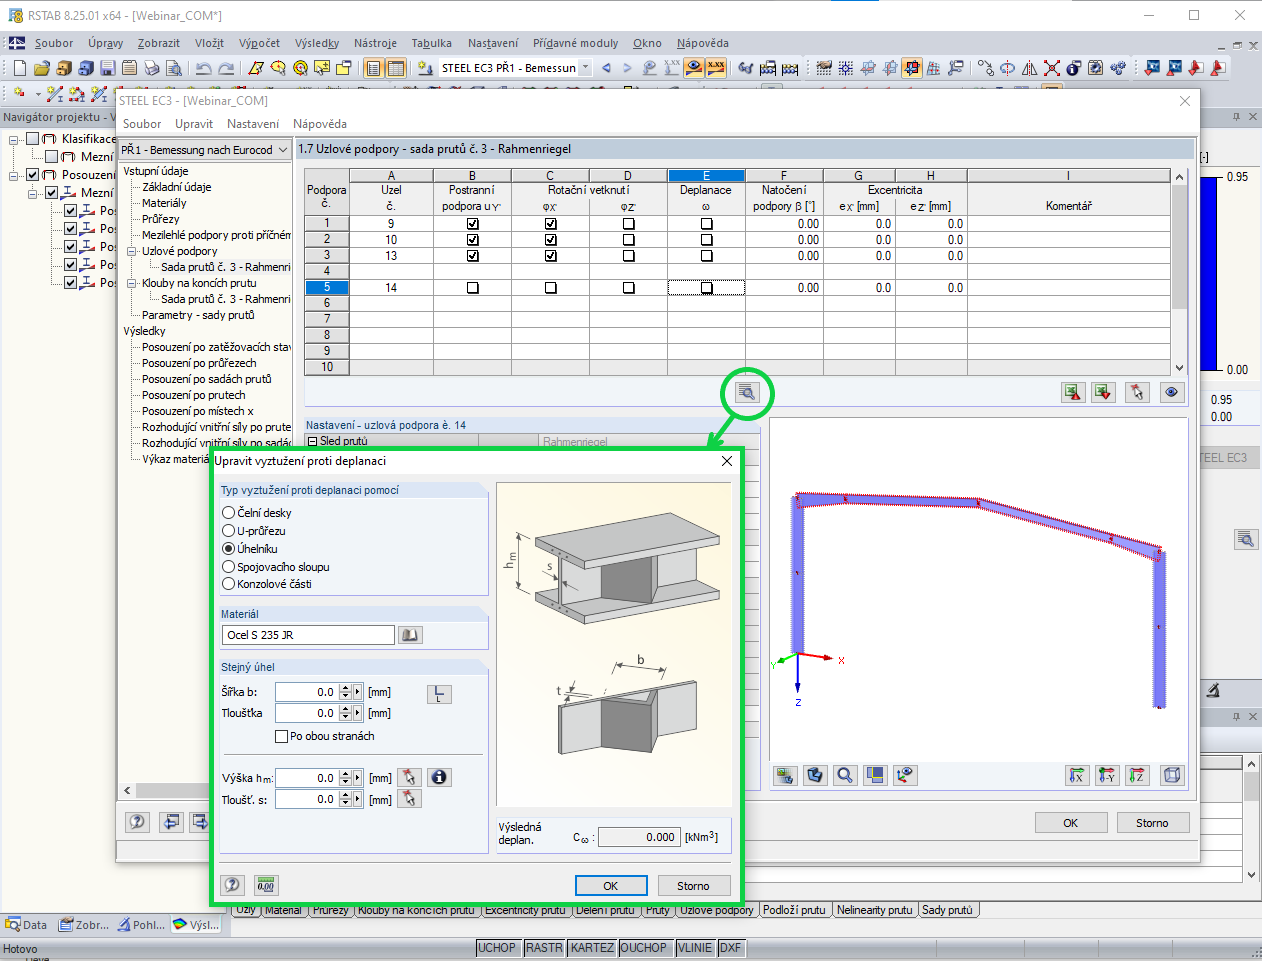This screenshot has width=1262, height=961.
Task: Click vertical scrollbar of supports table
Action: 1179,272
